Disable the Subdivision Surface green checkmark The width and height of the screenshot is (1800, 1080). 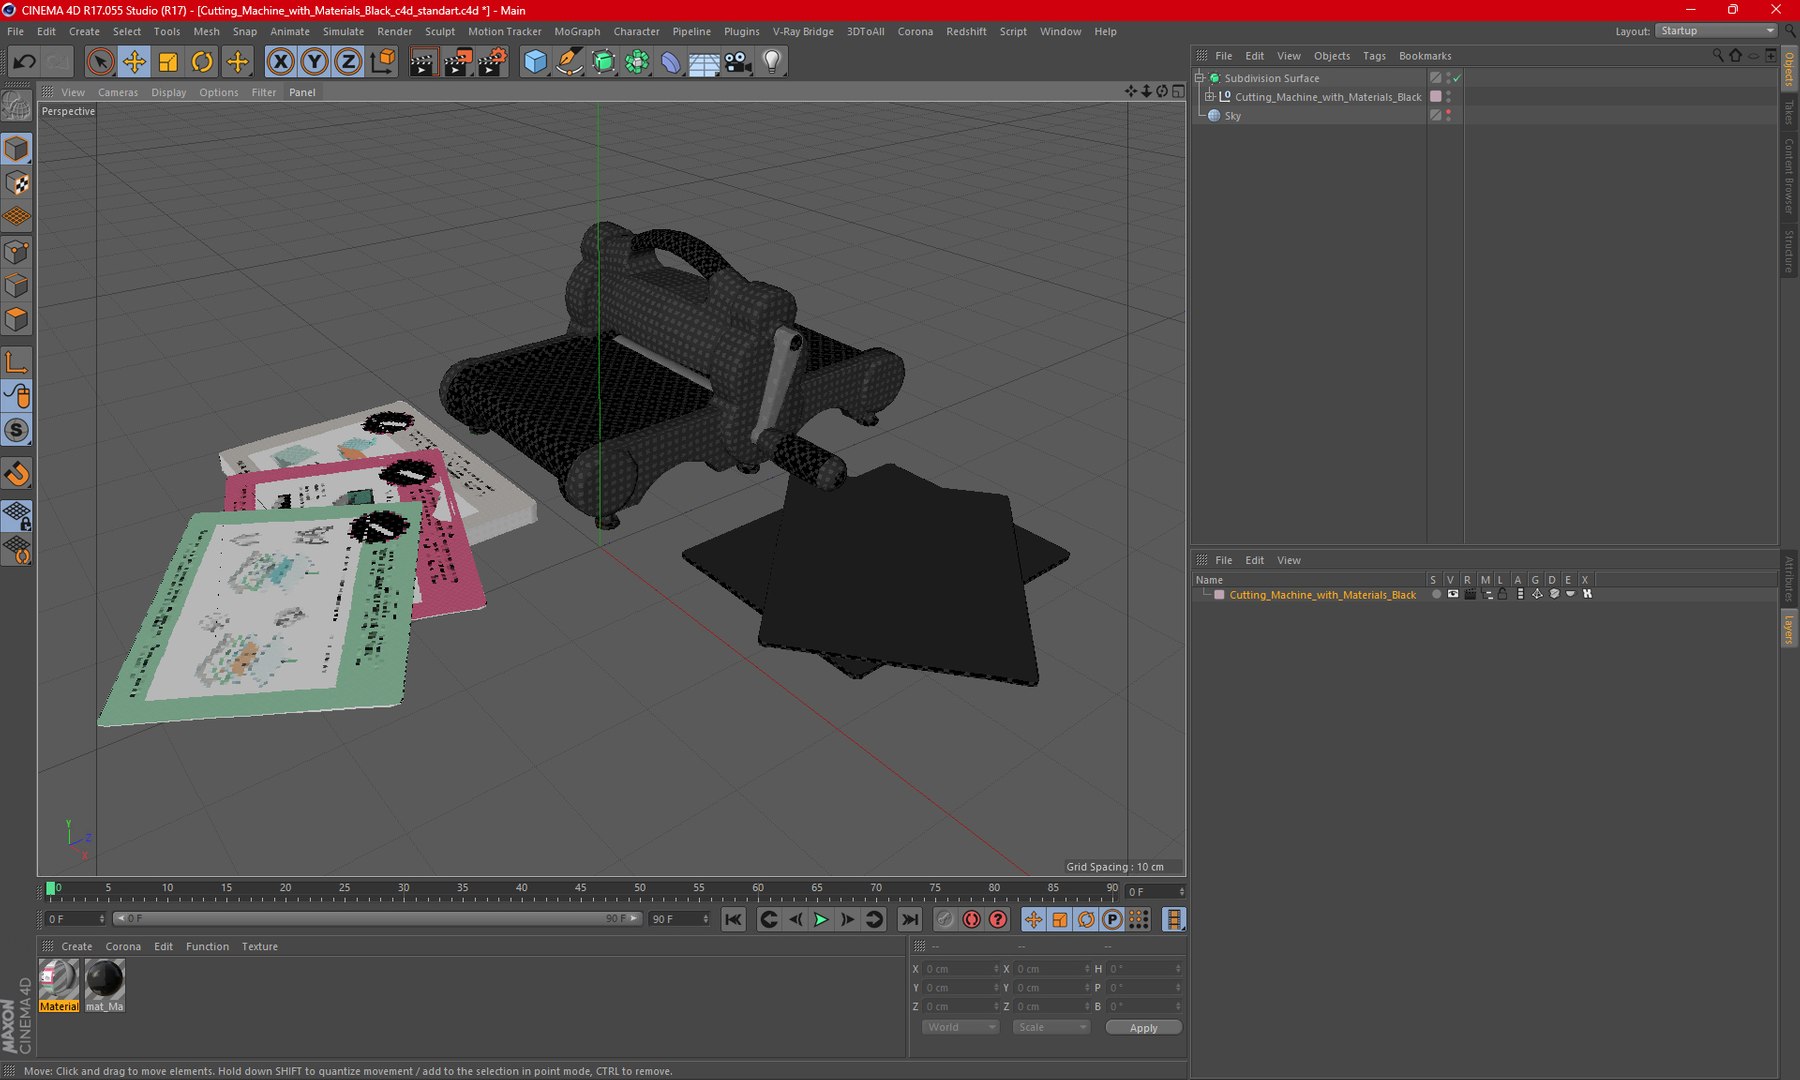(x=1457, y=78)
